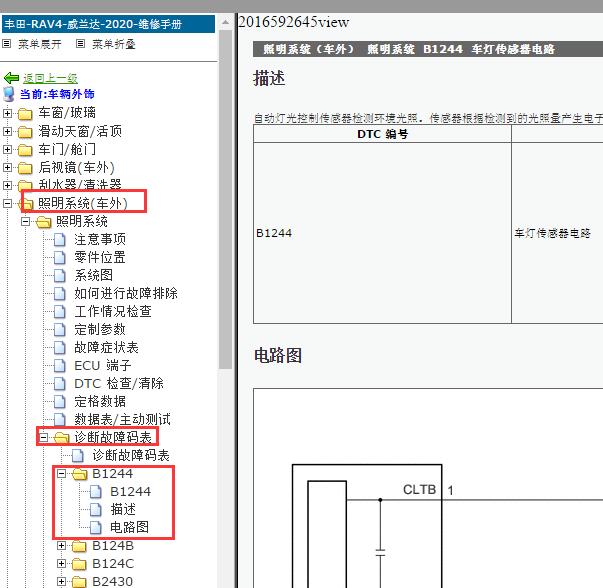
Task: Expand the B124C folder node
Action: click(x=62, y=564)
